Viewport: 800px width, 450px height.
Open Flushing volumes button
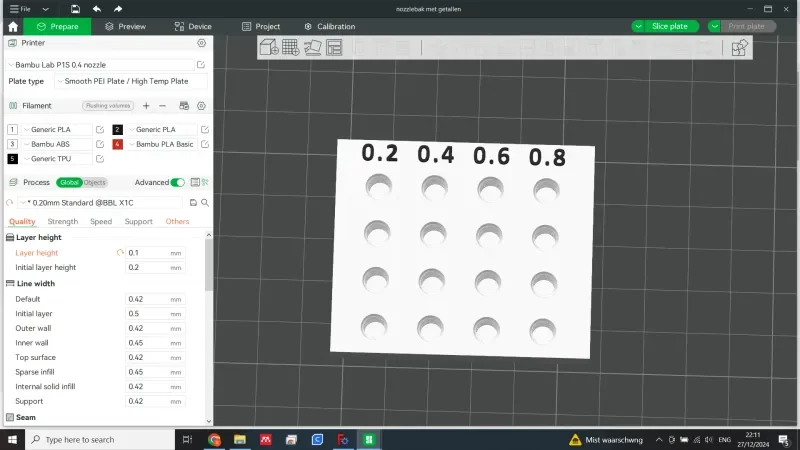(x=108, y=106)
